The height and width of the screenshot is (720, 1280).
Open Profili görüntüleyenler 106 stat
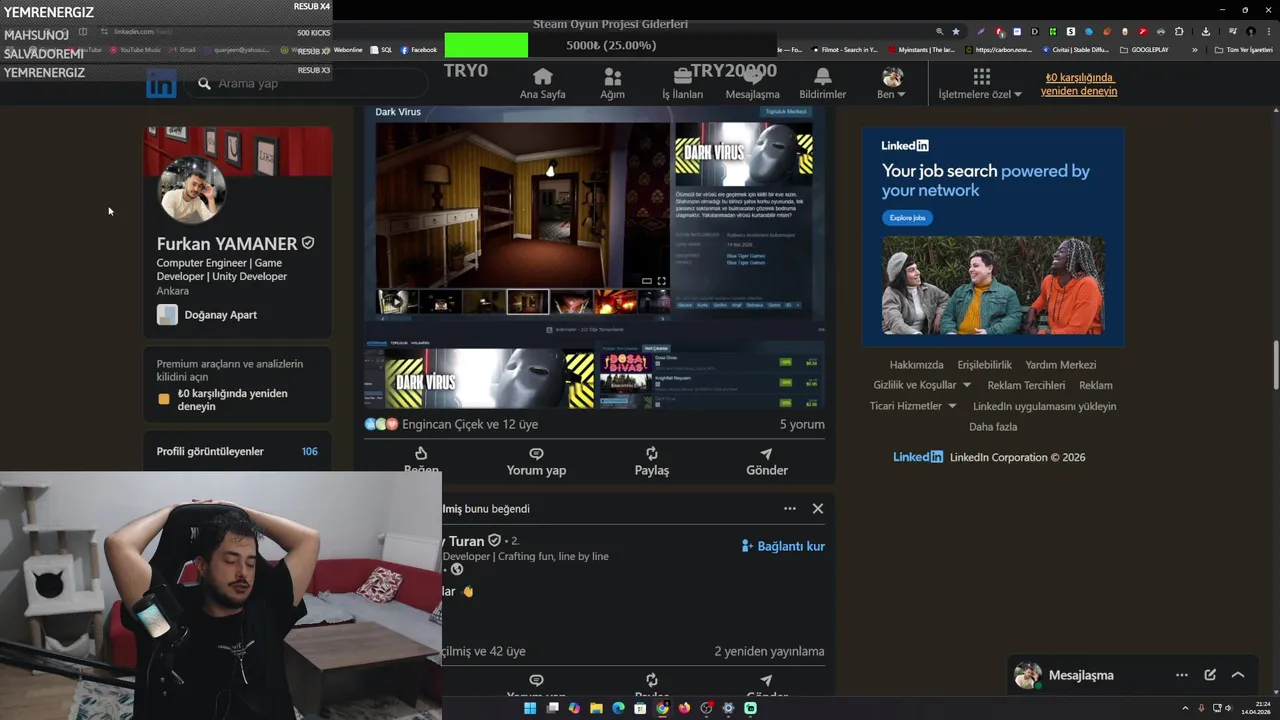(237, 451)
